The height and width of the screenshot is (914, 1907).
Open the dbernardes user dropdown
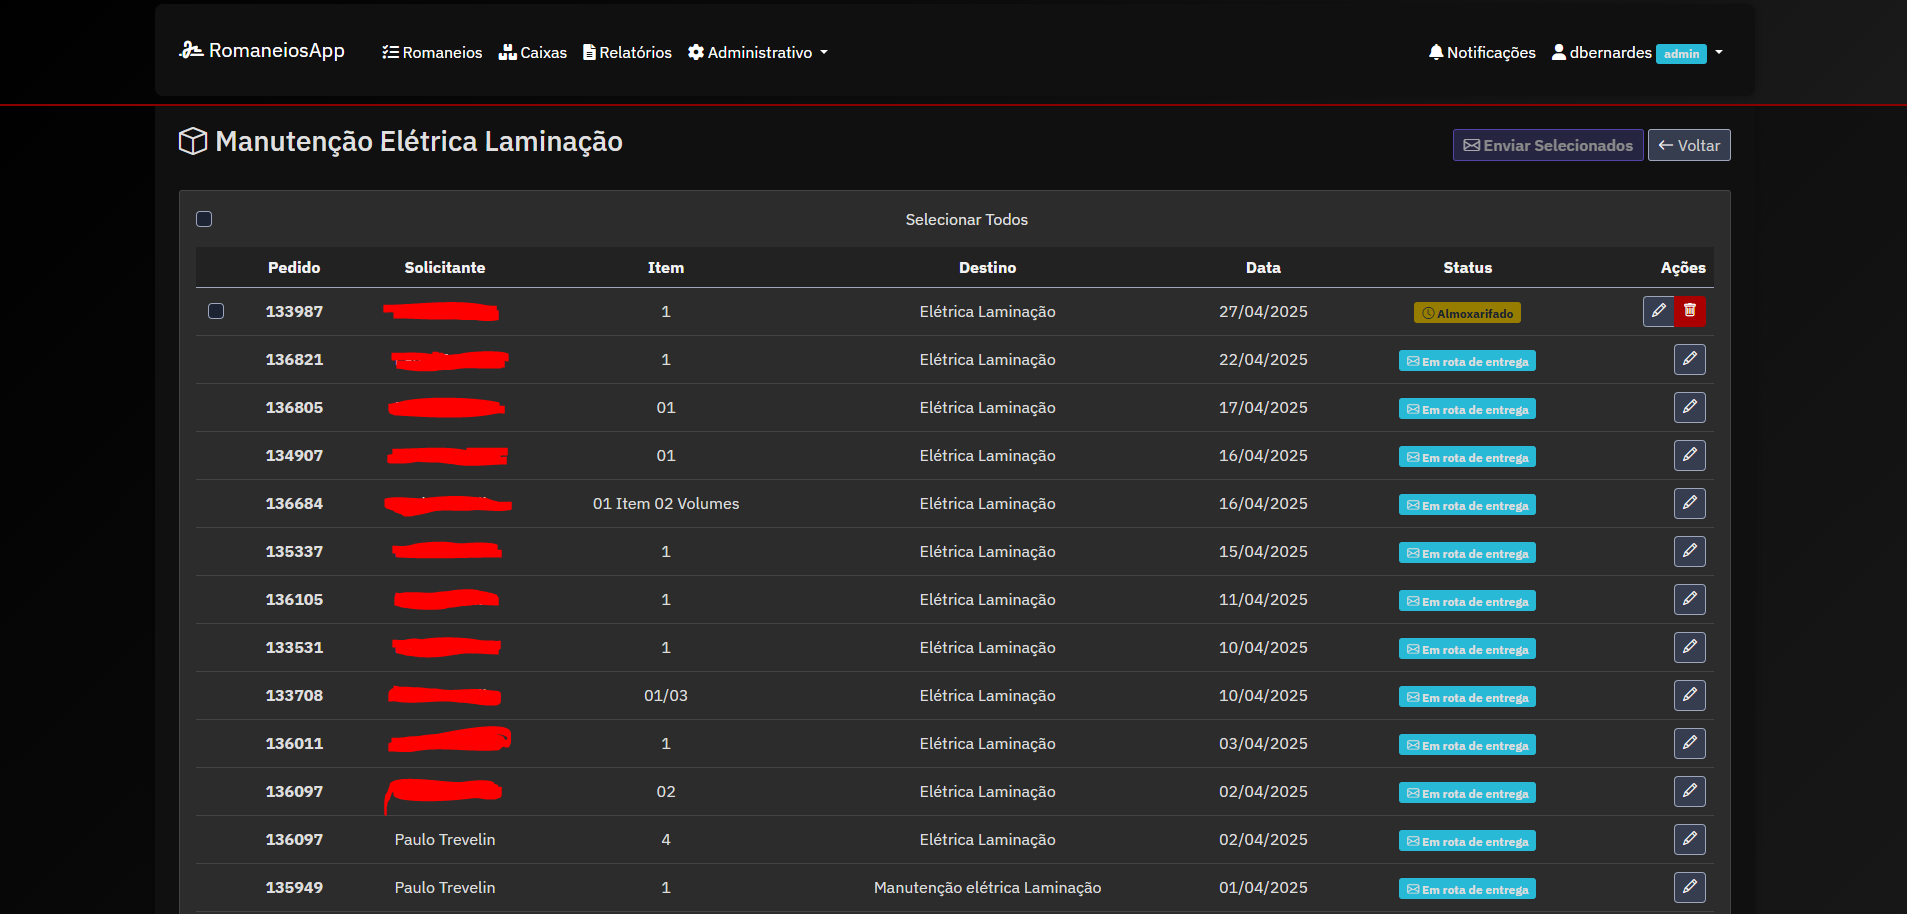[1637, 52]
